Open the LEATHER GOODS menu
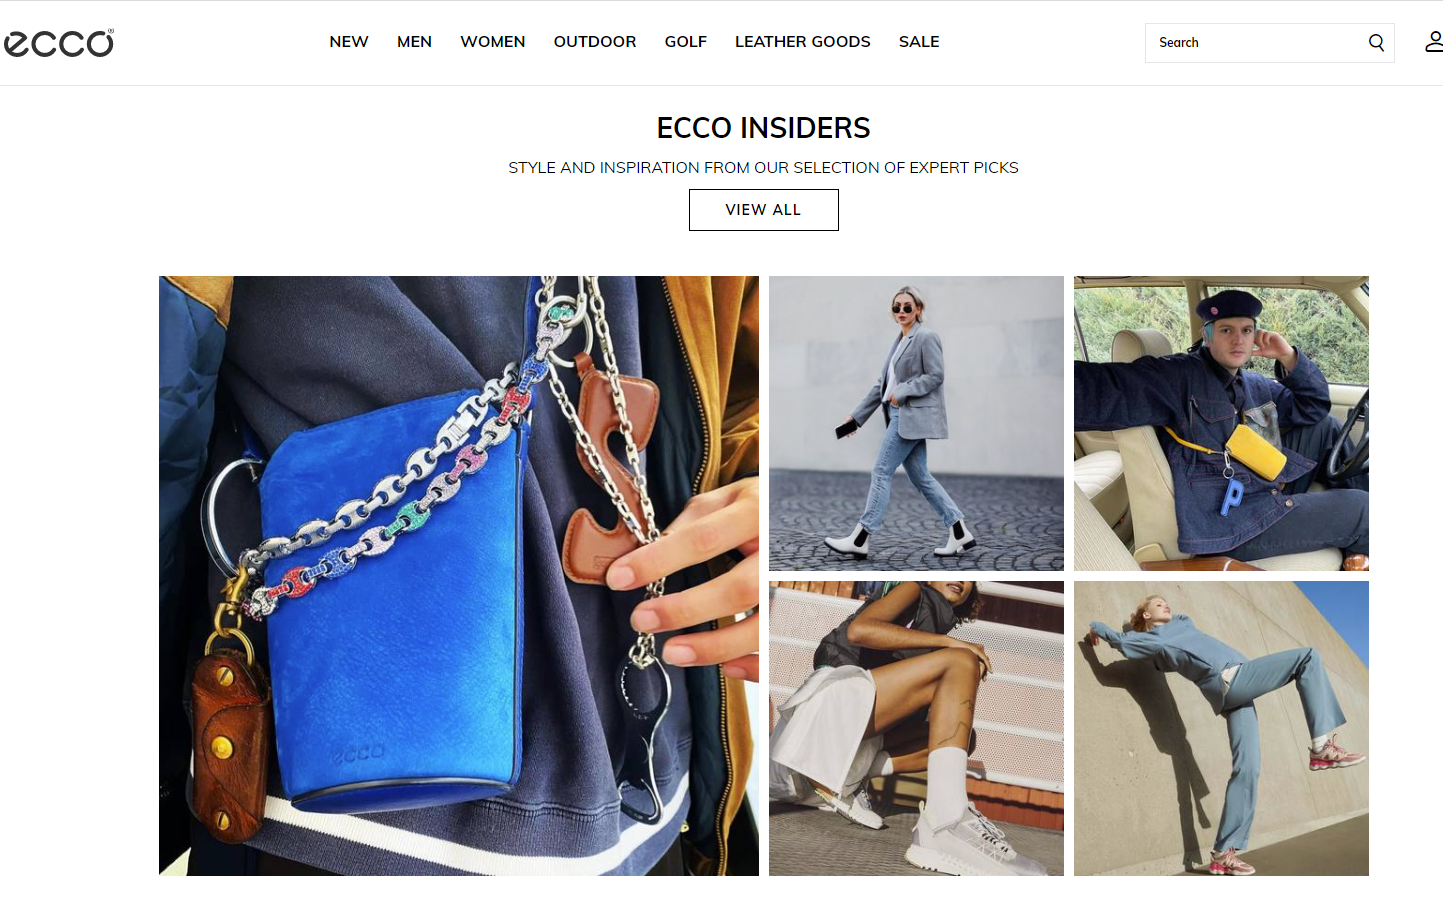 [803, 42]
